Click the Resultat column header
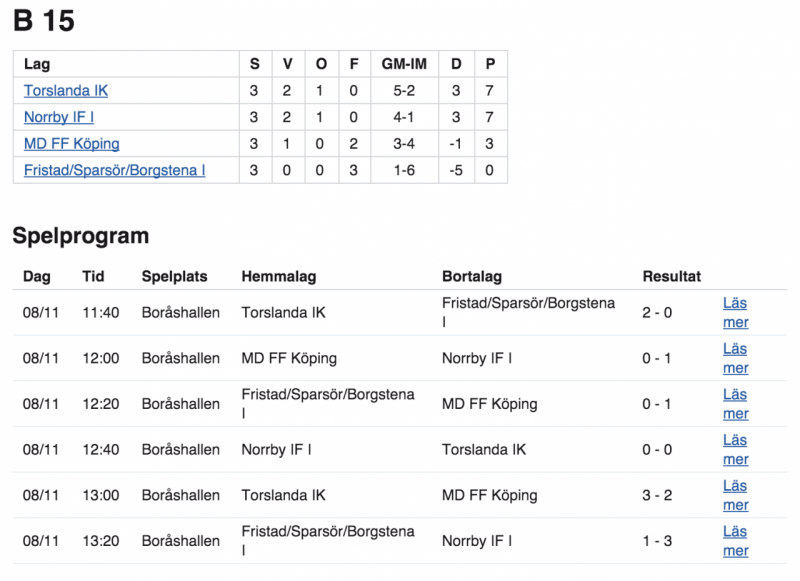The width and height of the screenshot is (800, 581). tap(671, 276)
